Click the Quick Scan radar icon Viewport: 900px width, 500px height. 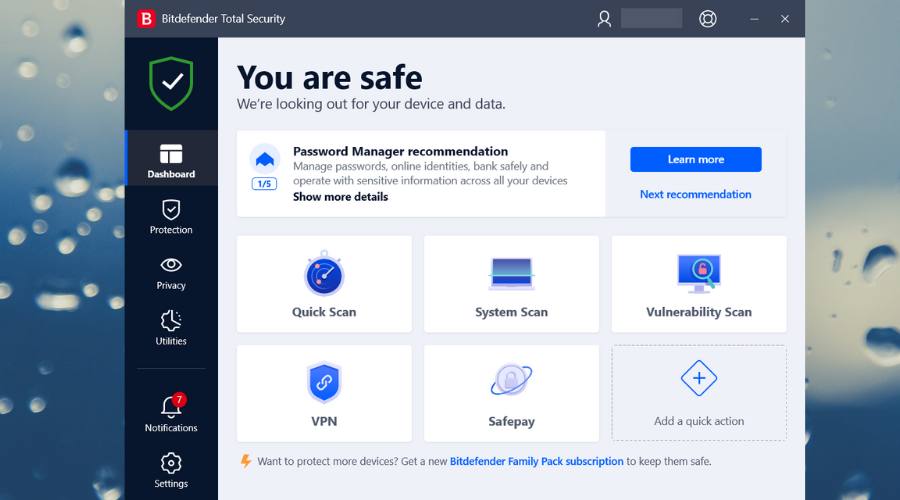(324, 273)
